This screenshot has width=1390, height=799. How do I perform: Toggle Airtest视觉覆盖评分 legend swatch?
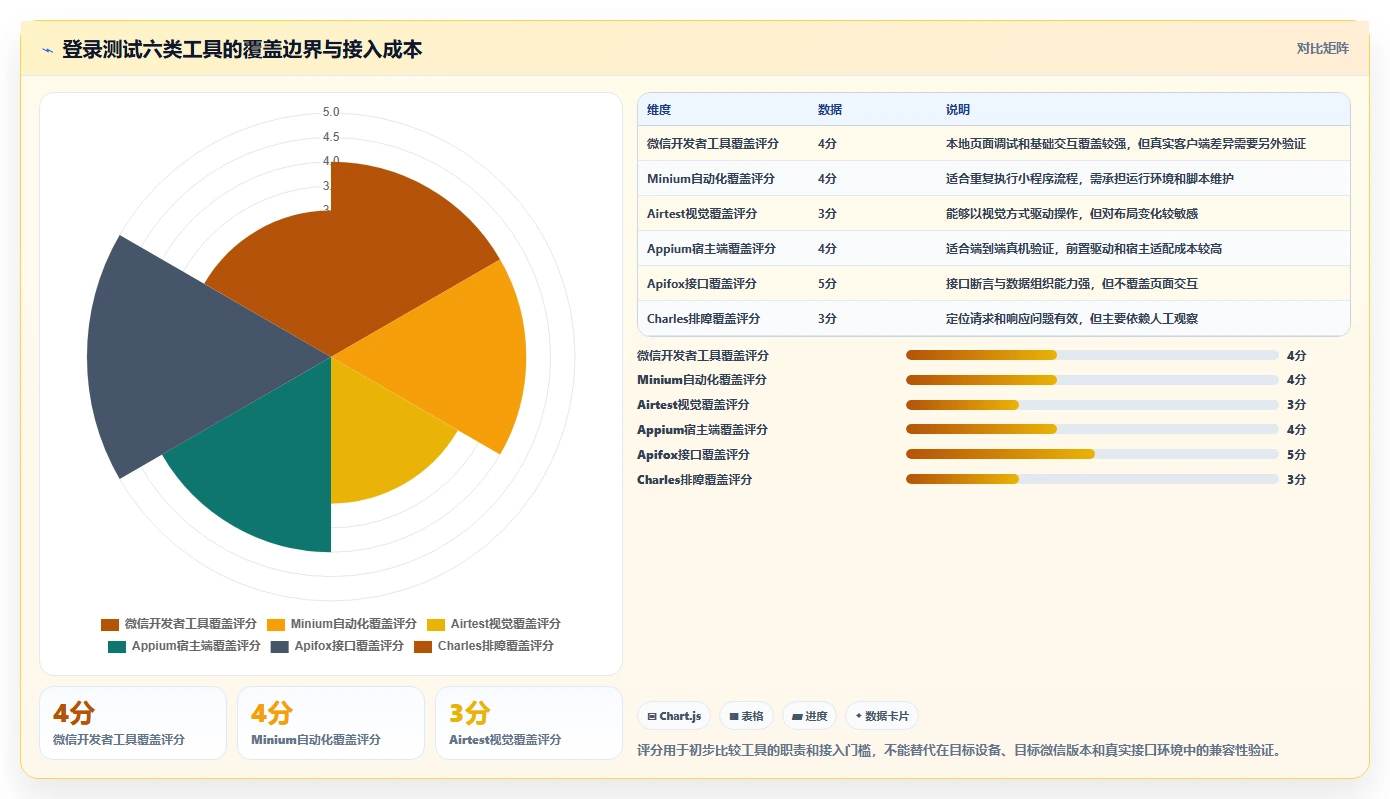point(436,624)
